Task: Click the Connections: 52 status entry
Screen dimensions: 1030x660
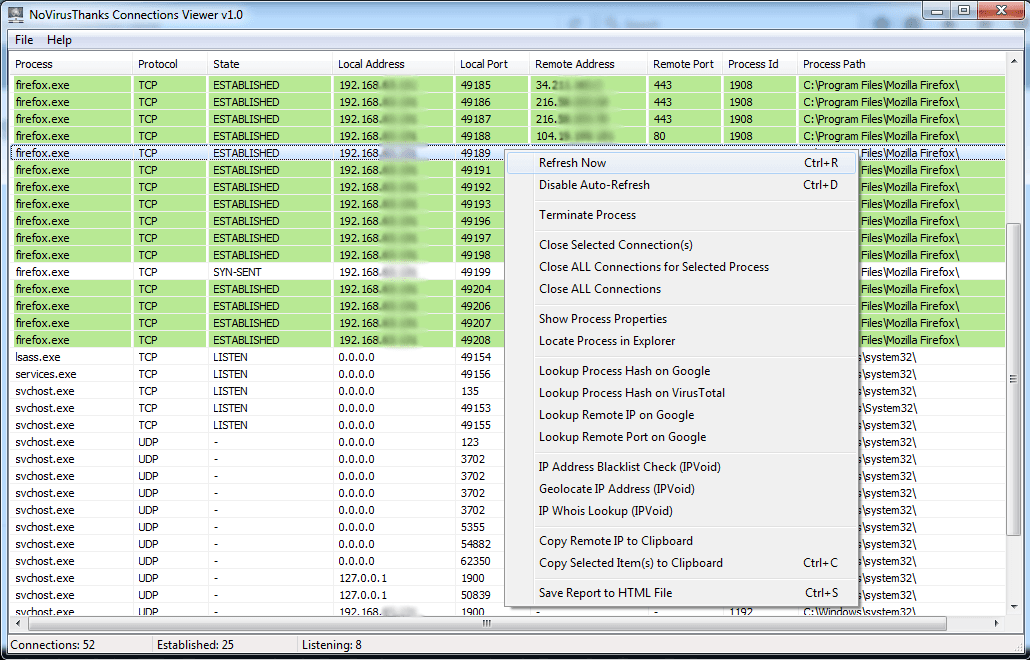Action: tap(53, 645)
